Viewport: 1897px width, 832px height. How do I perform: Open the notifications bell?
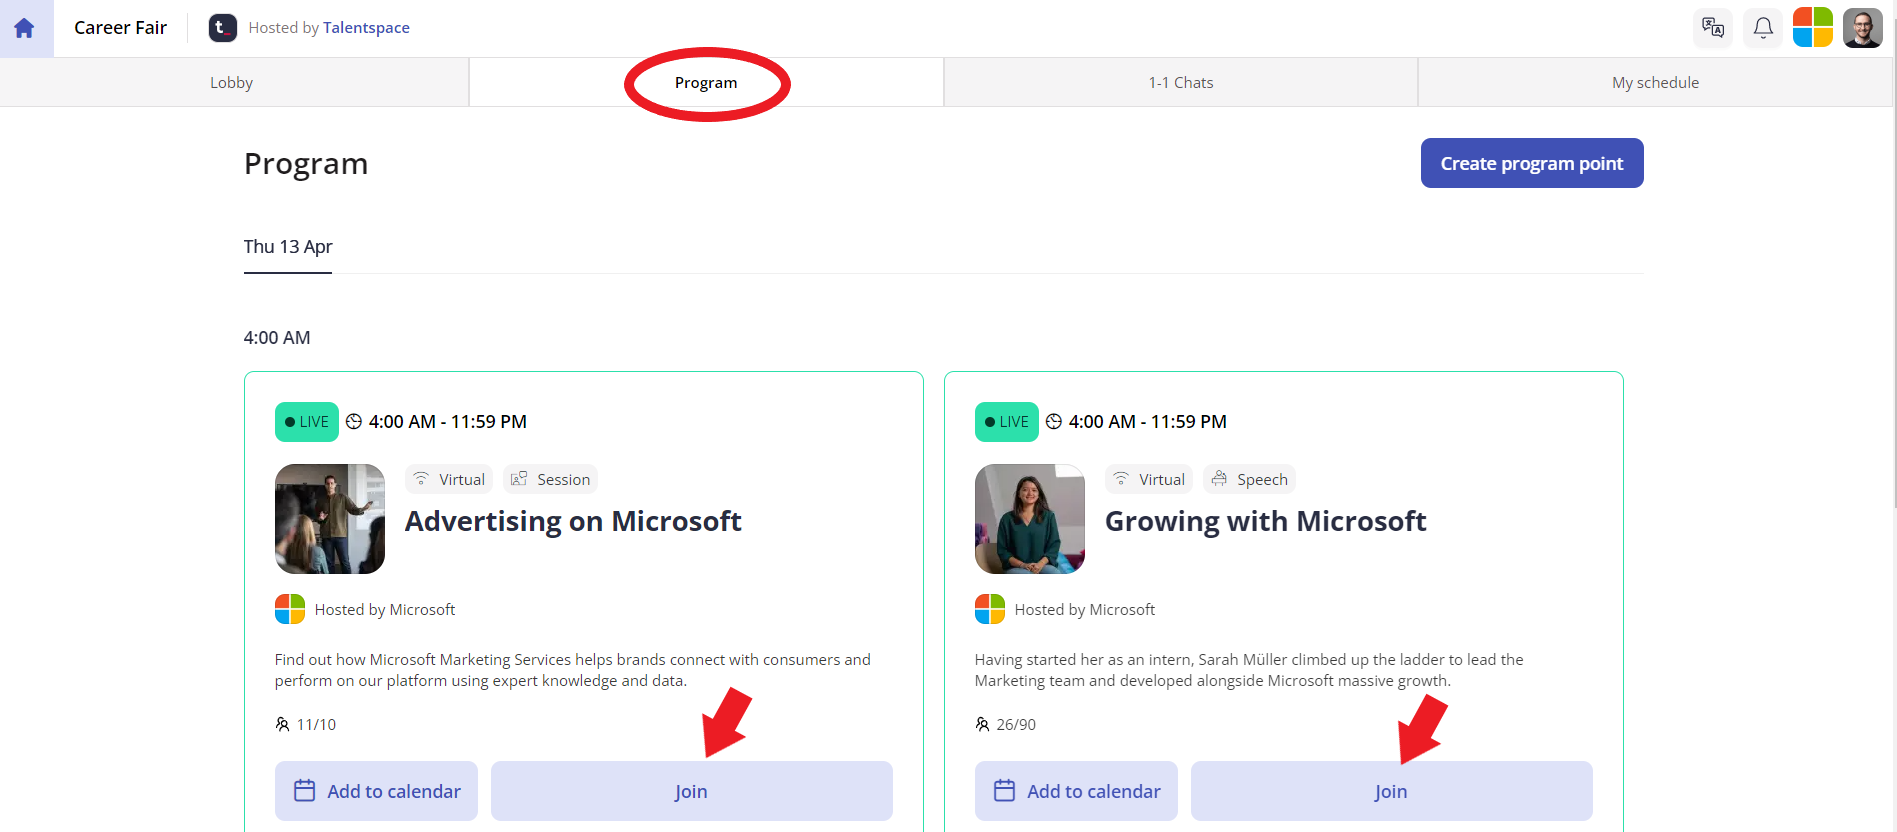coord(1763,28)
